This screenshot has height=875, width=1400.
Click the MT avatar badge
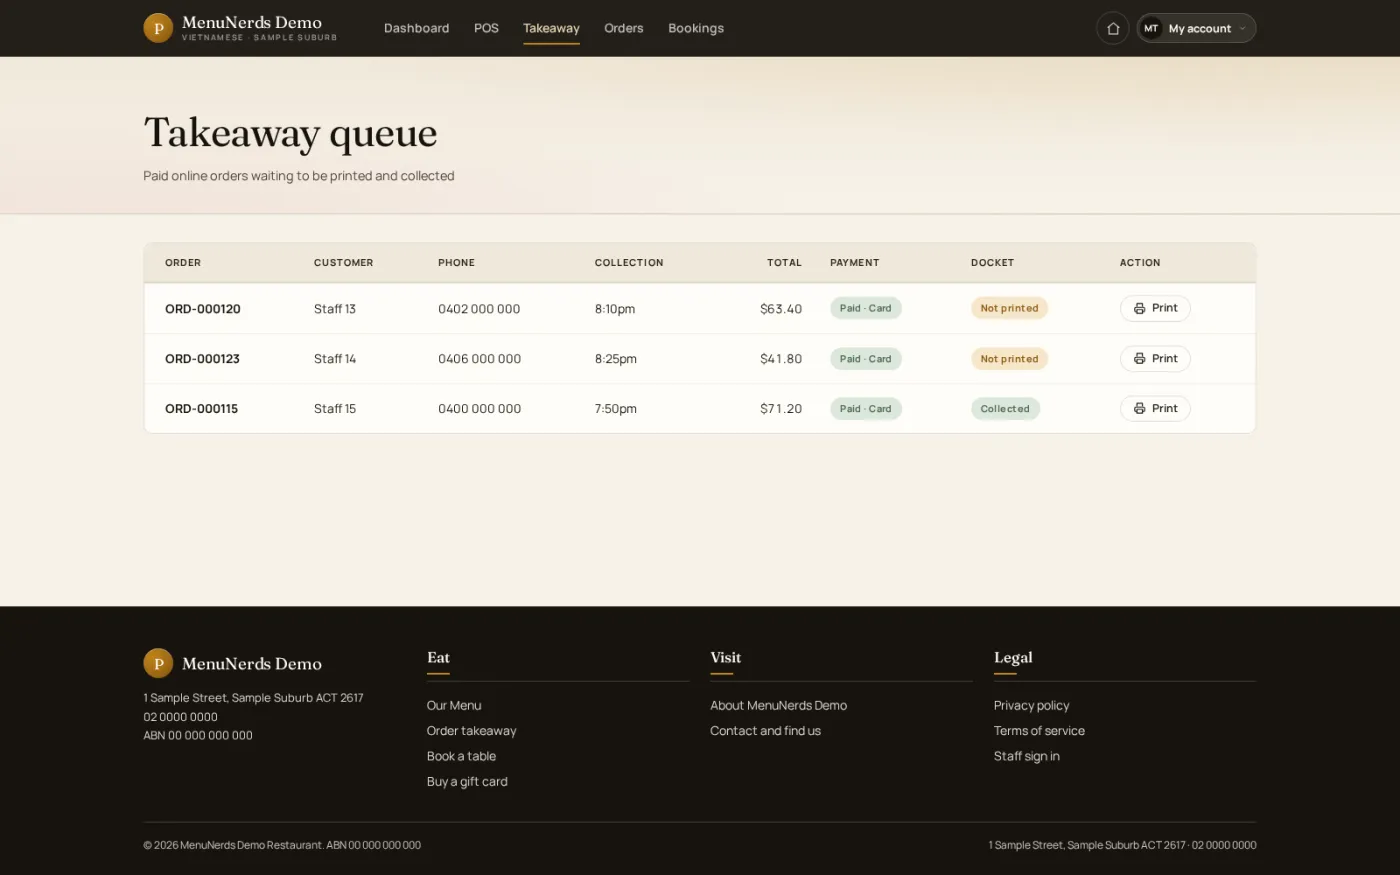click(x=1151, y=28)
